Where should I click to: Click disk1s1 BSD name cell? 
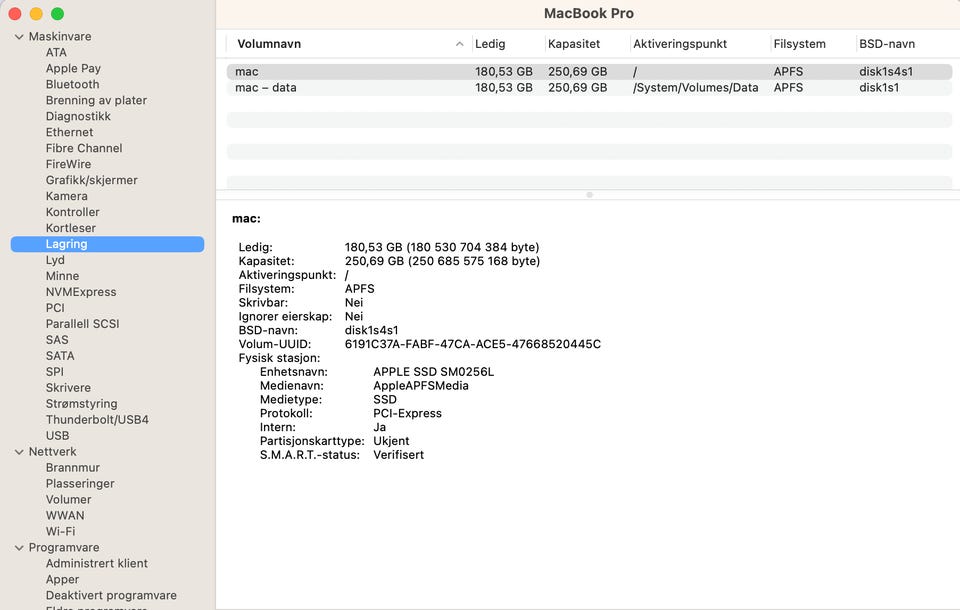tap(879, 88)
